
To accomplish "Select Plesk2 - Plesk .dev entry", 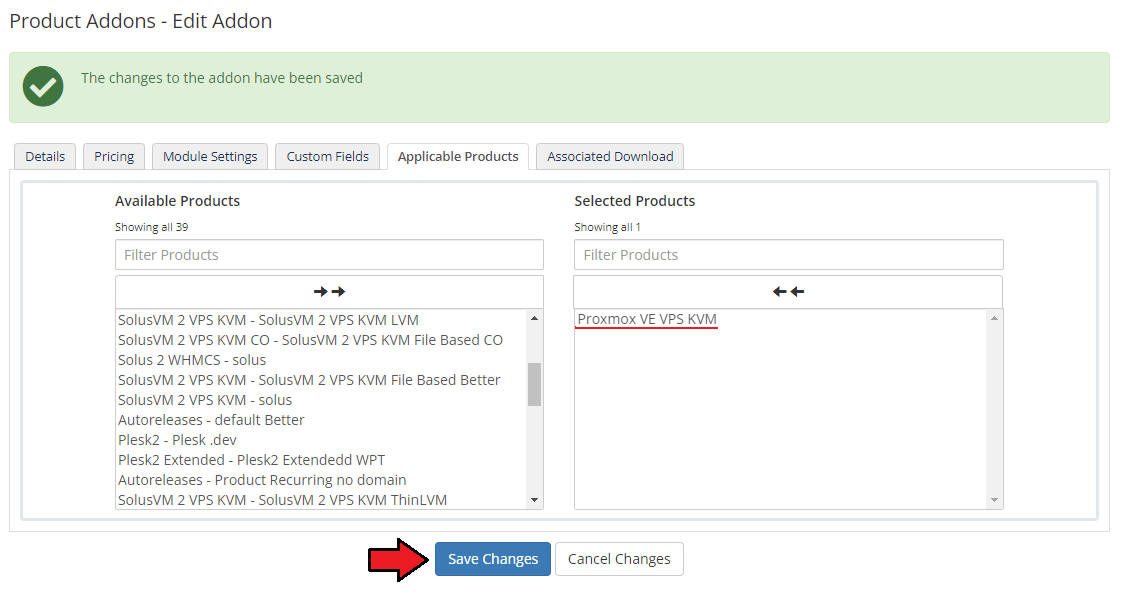I will (321, 440).
